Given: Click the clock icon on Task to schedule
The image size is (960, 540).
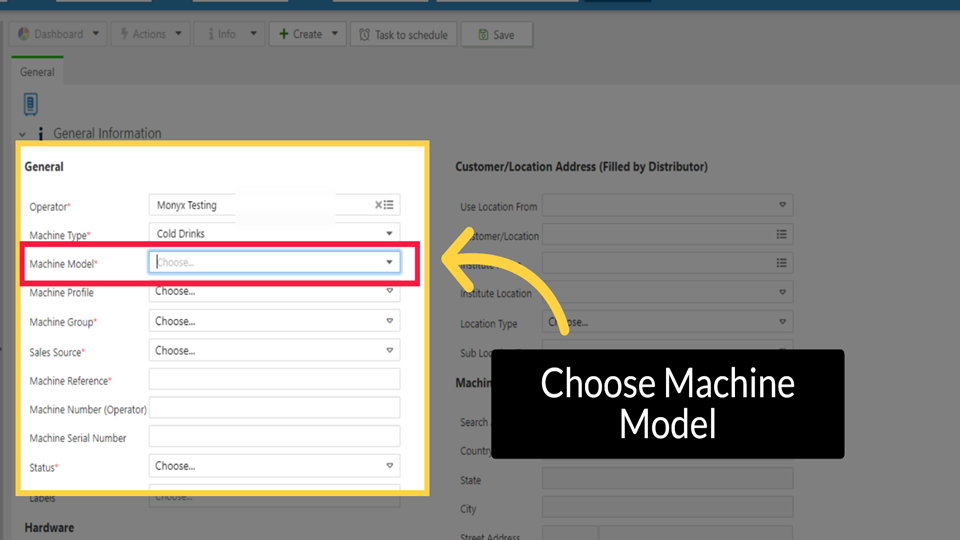Looking at the screenshot, I should pyautogui.click(x=364, y=34).
